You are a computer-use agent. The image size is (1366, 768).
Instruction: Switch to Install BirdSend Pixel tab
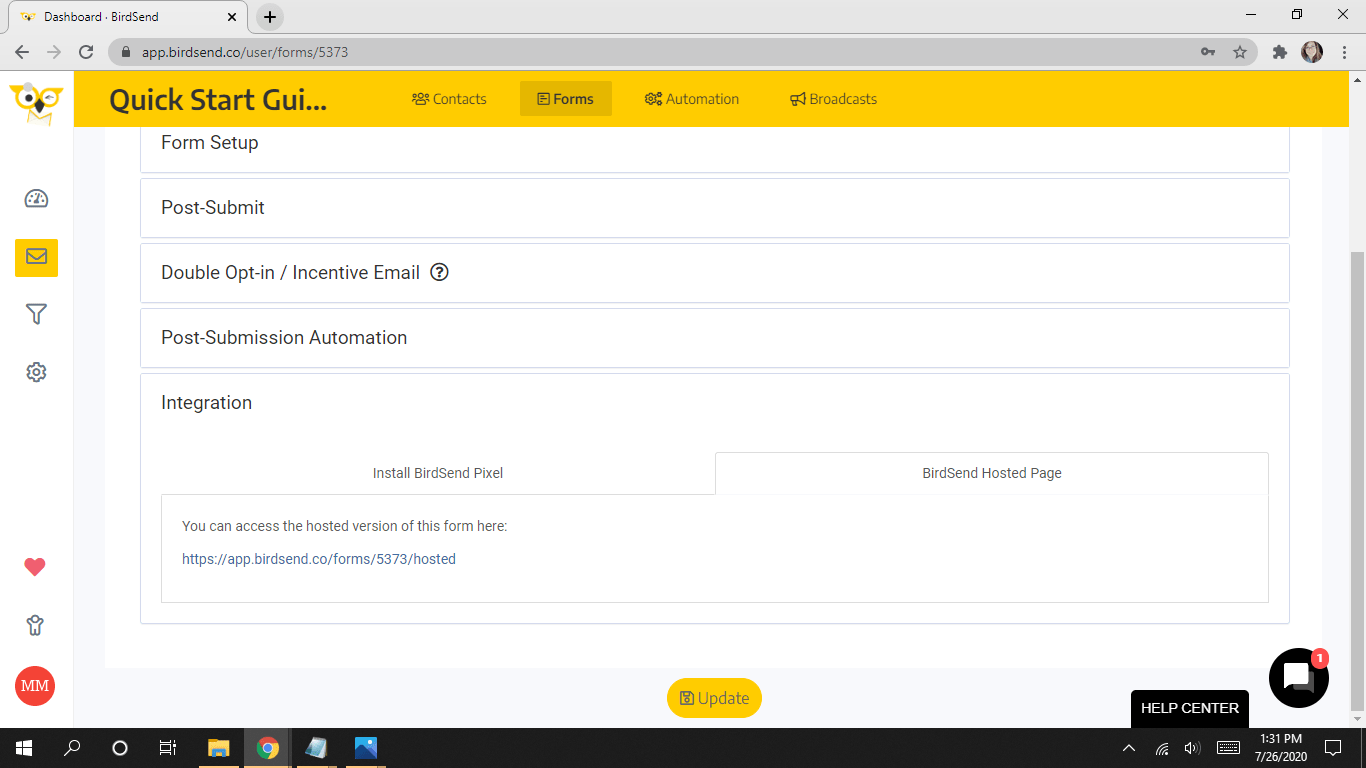(438, 473)
